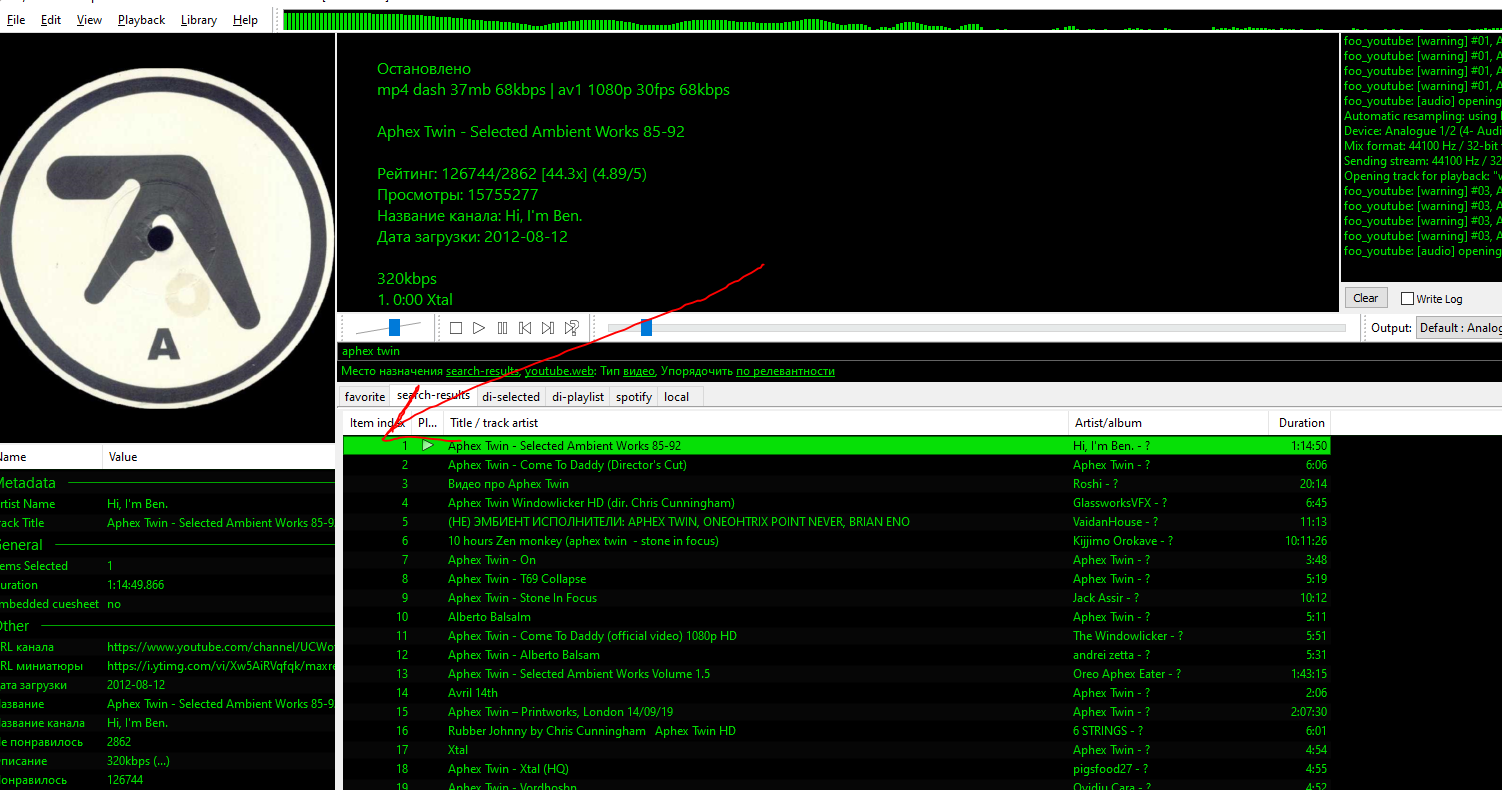Click the Oreo Aphex Eater artist cell

point(1127,674)
